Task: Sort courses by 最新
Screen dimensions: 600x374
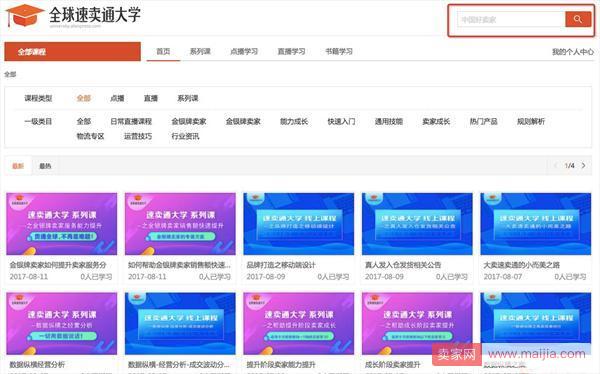Action: point(18,166)
